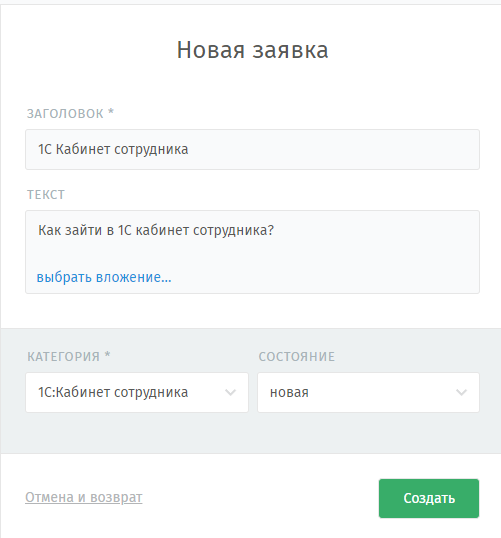
Task: Click the ЗАГОЛОВОК field label
Action: [x=65, y=114]
